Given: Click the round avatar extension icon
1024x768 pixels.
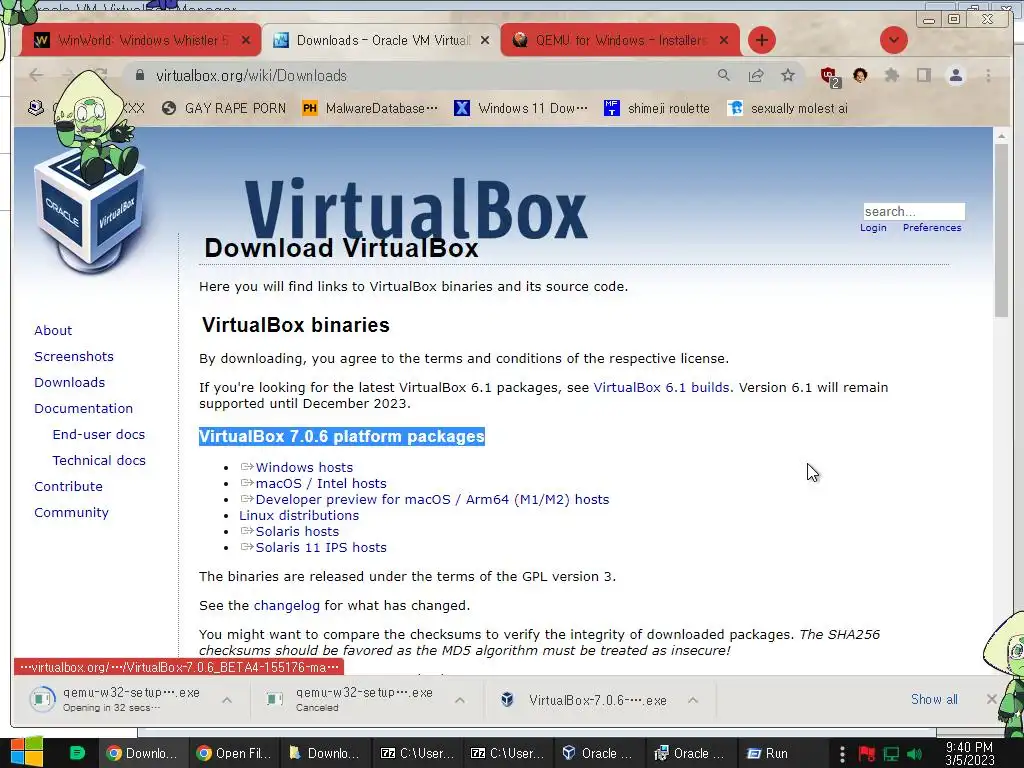Looking at the screenshot, I should [x=860, y=76].
